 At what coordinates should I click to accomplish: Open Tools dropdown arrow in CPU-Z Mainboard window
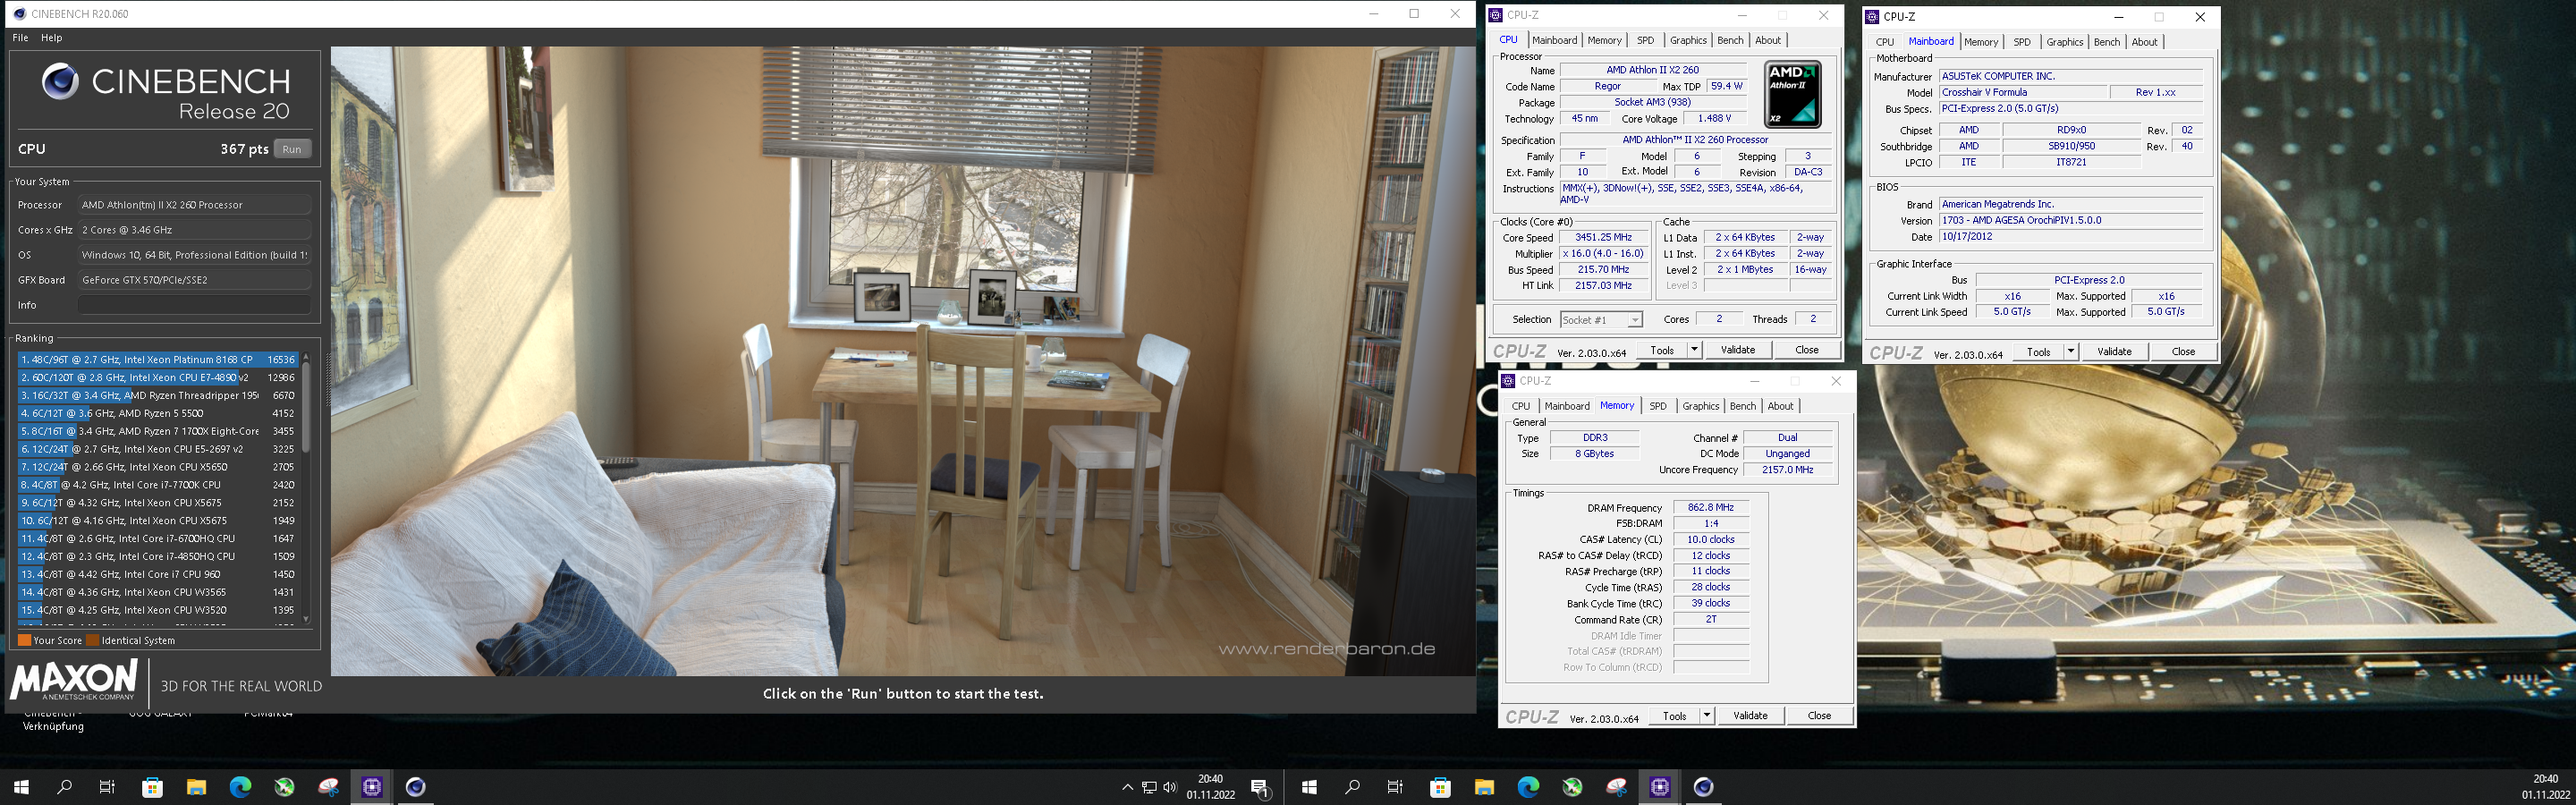pyautogui.click(x=2070, y=352)
